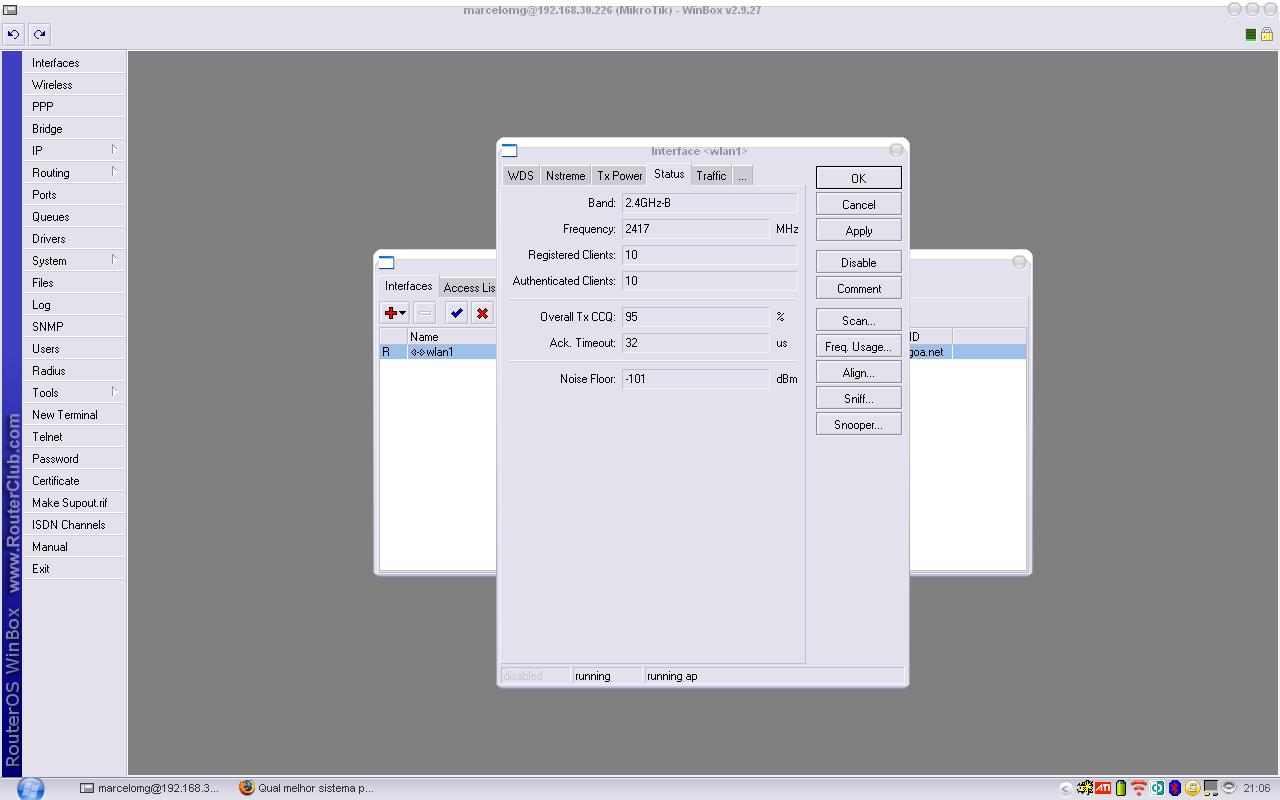This screenshot has height=800, width=1280.
Task: Open the Start menu orb
Action: coord(31,788)
